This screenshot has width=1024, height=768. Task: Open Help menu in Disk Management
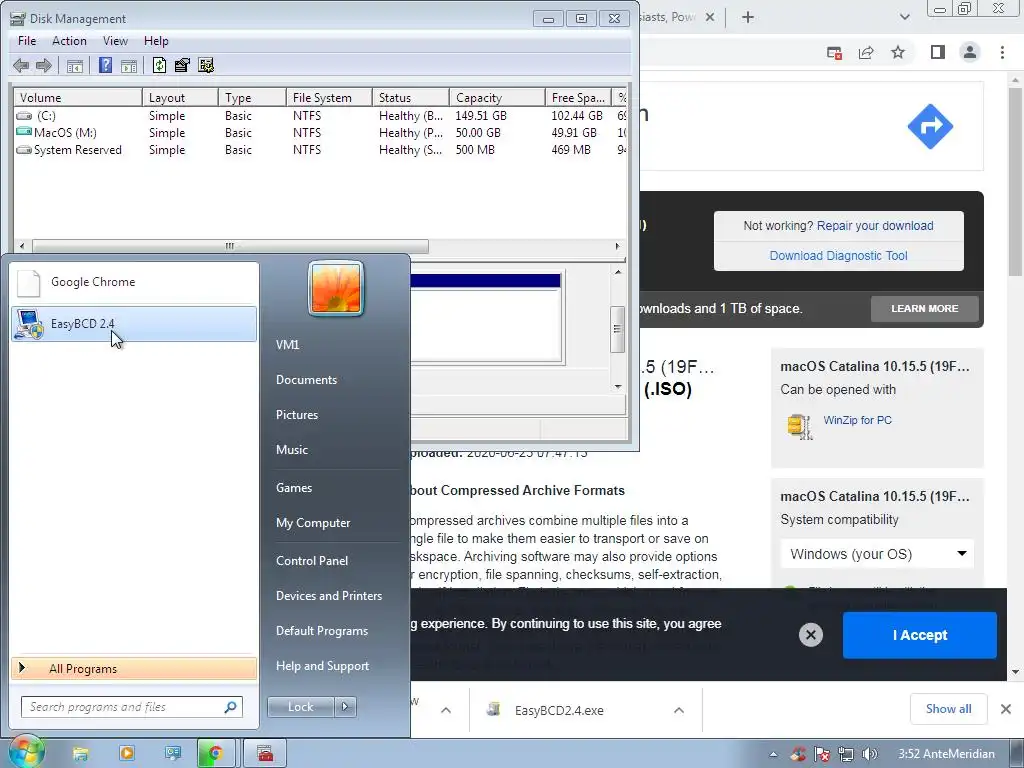(156, 40)
